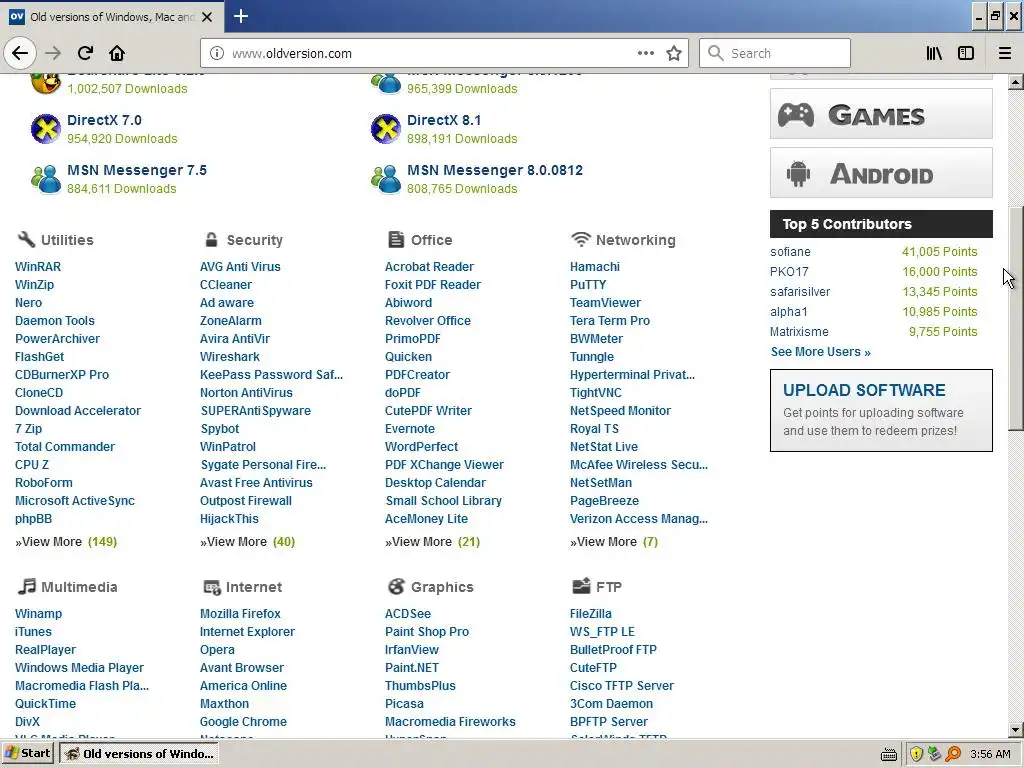Viewport: 1024px width, 768px height.
Task: Open the DirectX 7.0 title link
Action: (104, 120)
